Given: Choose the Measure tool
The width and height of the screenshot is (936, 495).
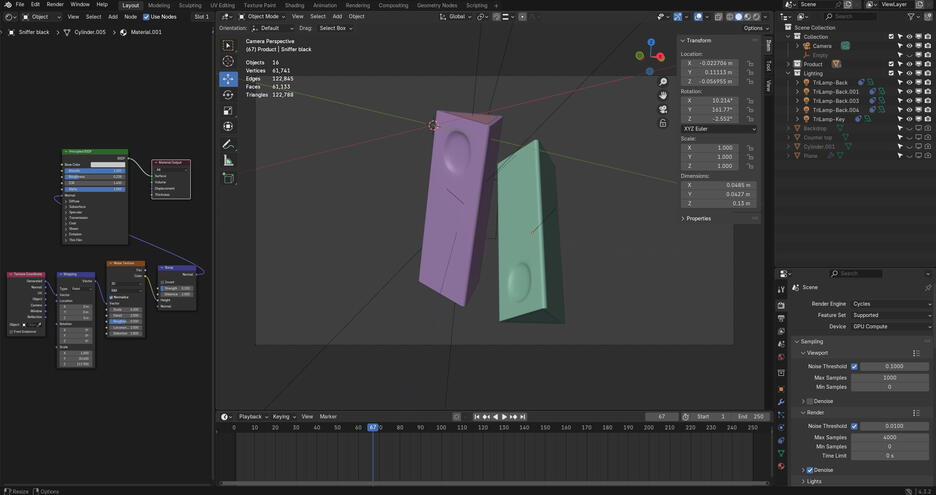Looking at the screenshot, I should [x=228, y=161].
